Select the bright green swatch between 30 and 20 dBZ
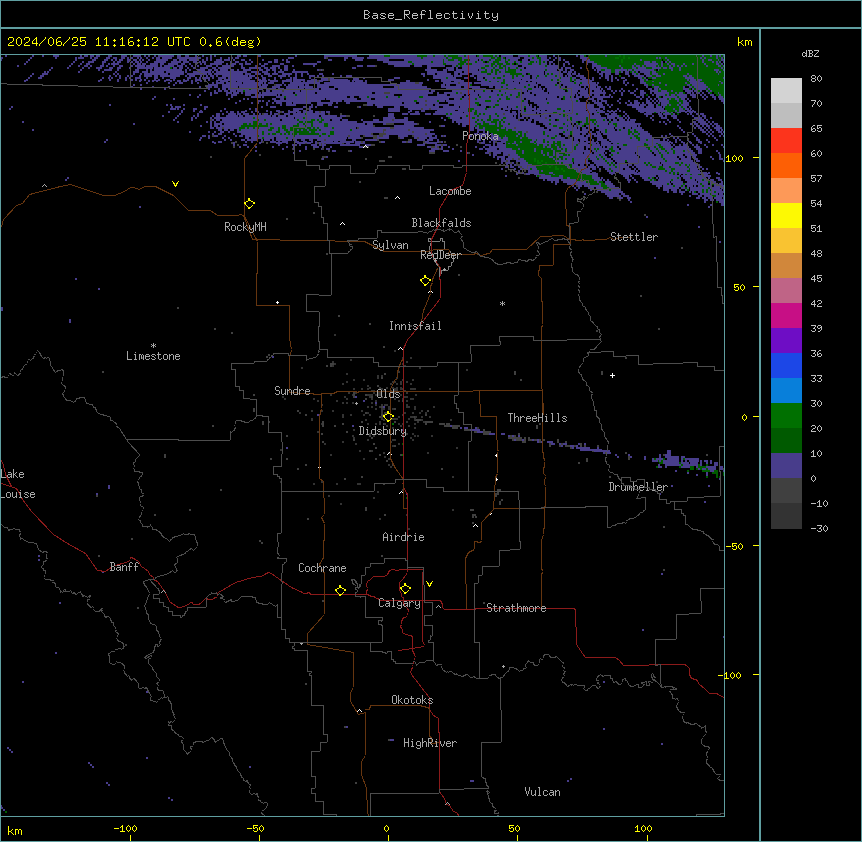 pyautogui.click(x=786, y=416)
